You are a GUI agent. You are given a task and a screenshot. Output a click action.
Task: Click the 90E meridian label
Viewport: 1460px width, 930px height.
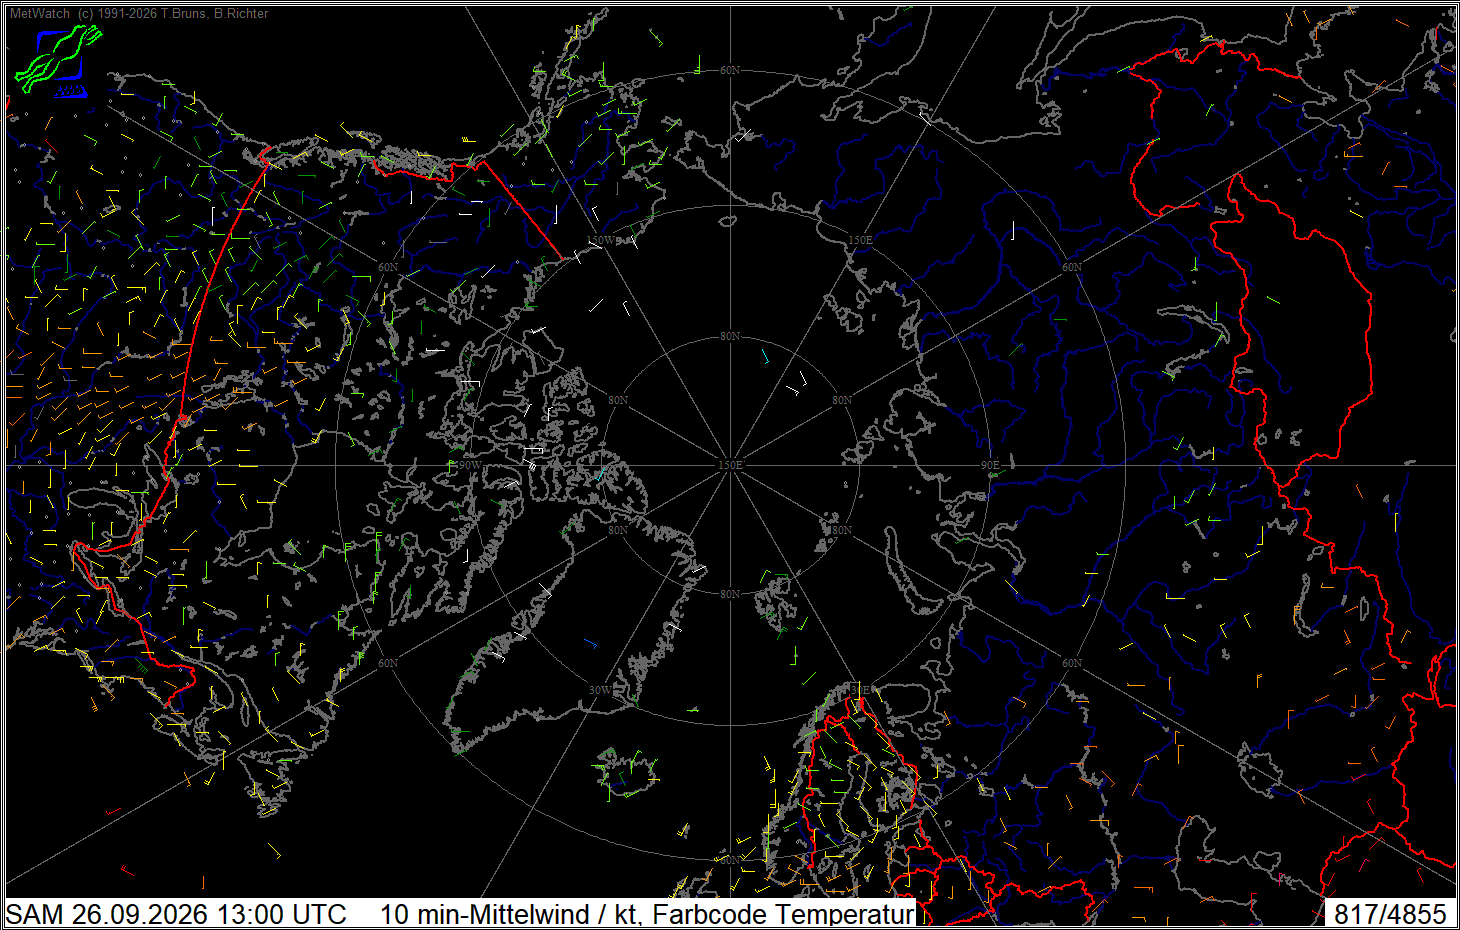[x=990, y=465]
